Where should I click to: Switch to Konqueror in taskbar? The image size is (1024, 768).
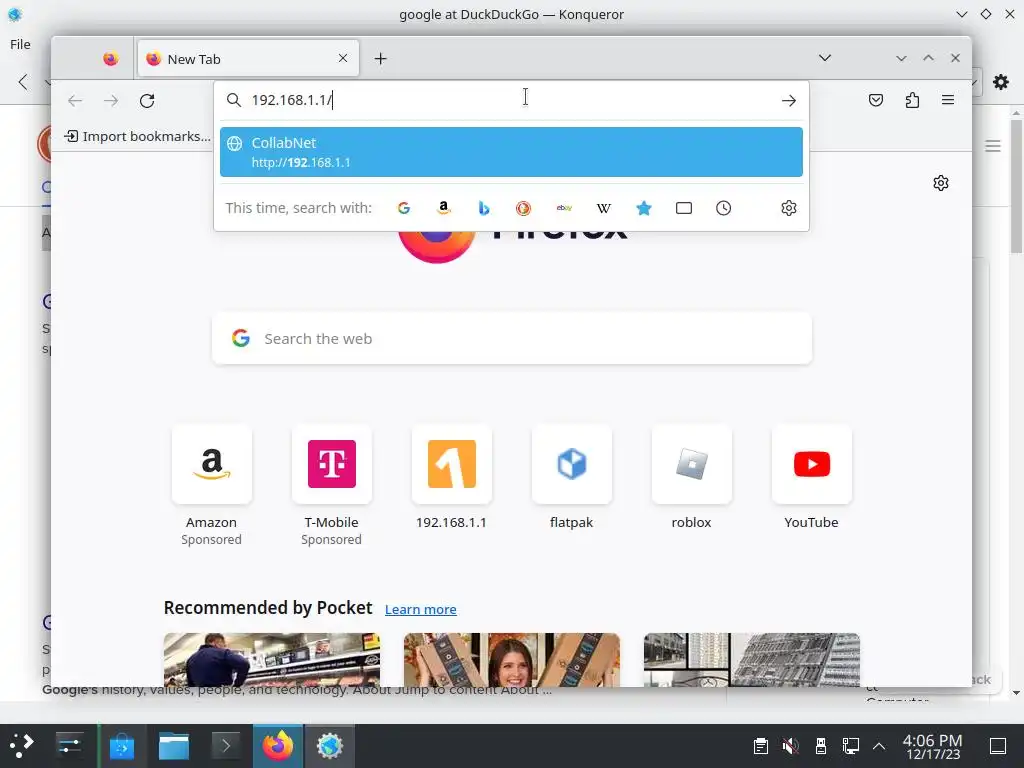330,745
